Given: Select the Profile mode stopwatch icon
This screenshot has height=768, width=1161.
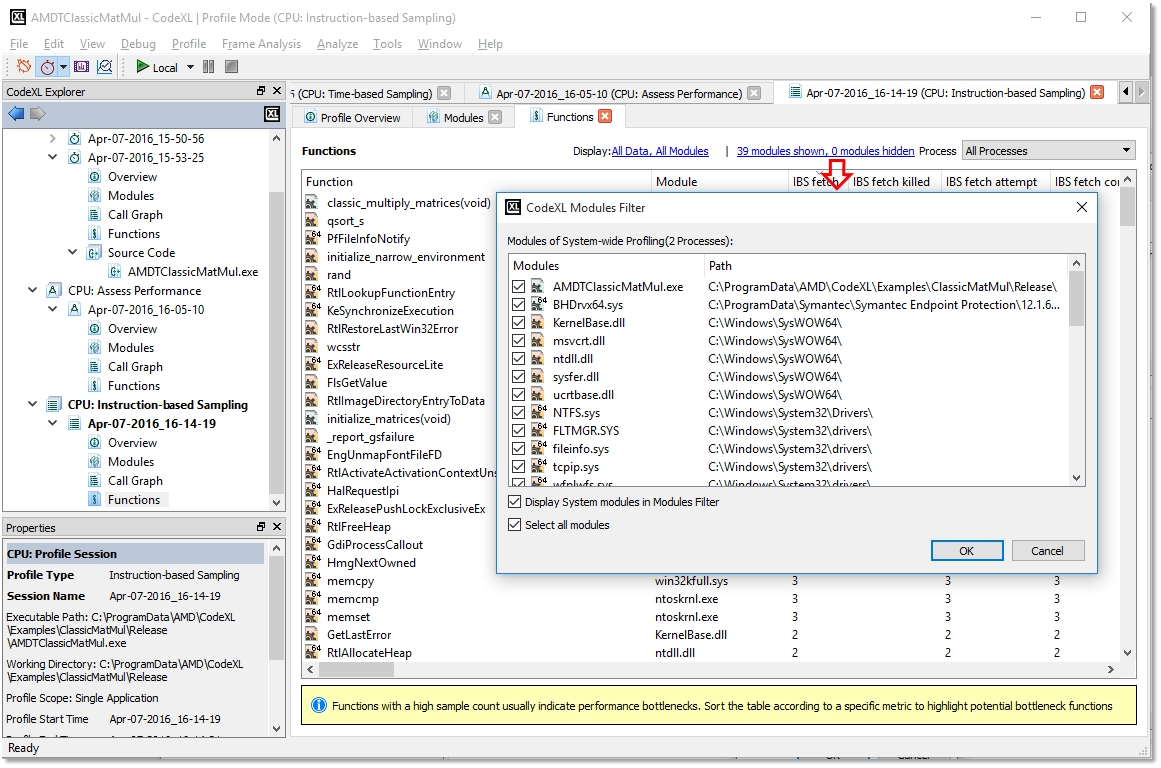Looking at the screenshot, I should 47,67.
